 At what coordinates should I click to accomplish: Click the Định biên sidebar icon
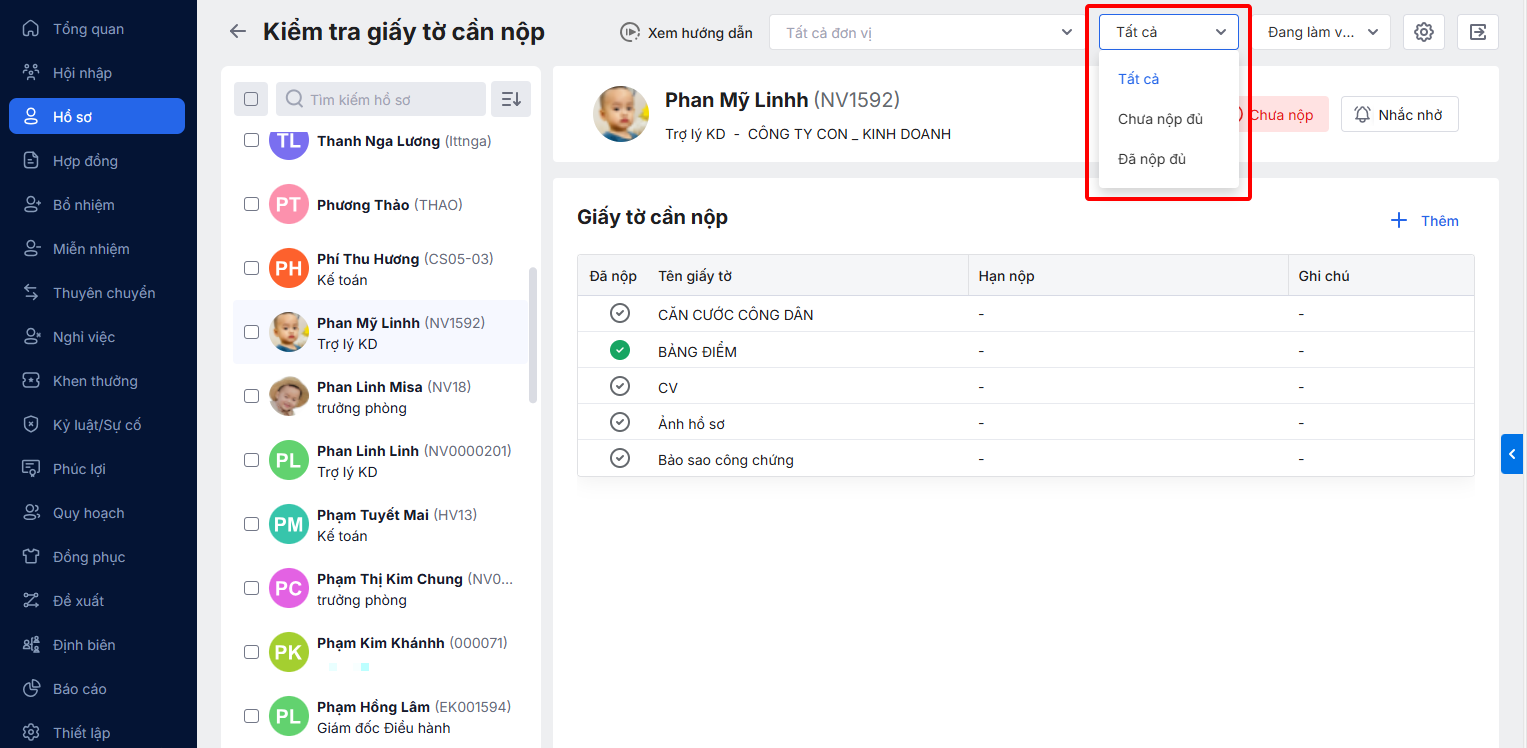point(32,645)
